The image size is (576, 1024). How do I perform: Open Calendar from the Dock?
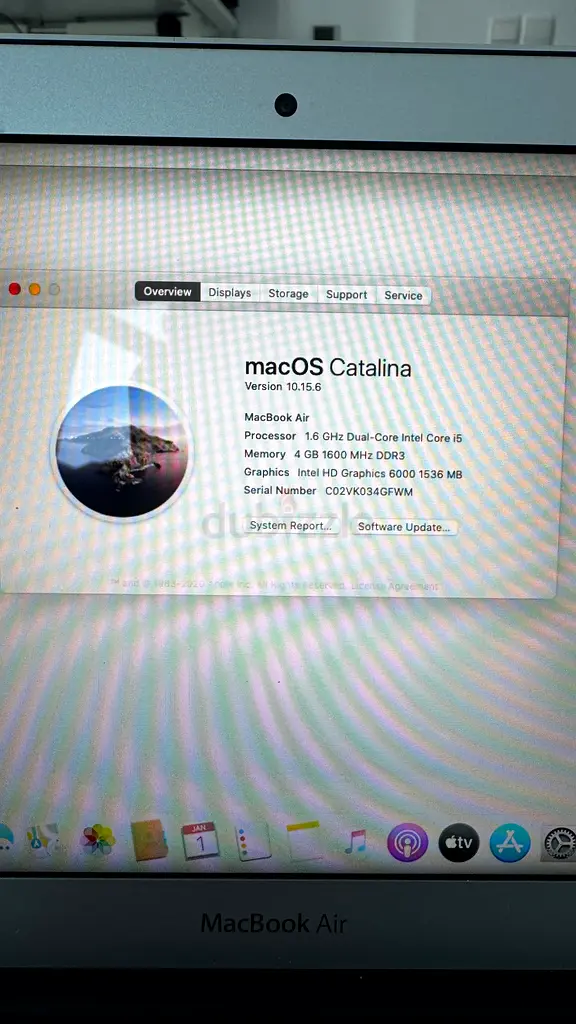pyautogui.click(x=200, y=841)
